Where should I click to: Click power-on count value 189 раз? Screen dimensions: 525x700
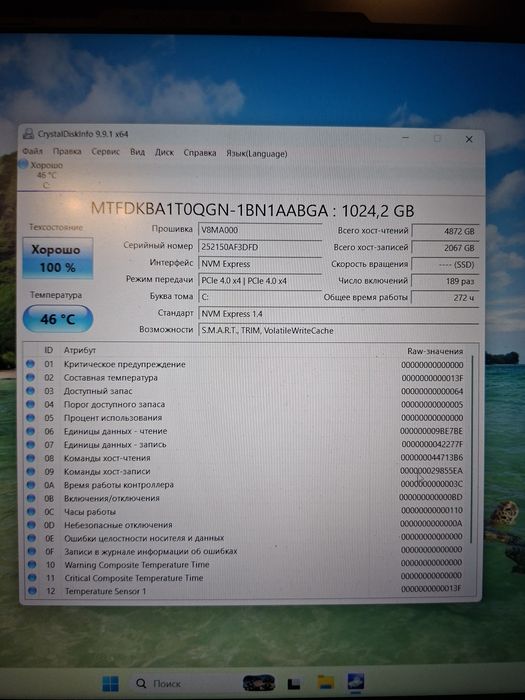point(445,281)
